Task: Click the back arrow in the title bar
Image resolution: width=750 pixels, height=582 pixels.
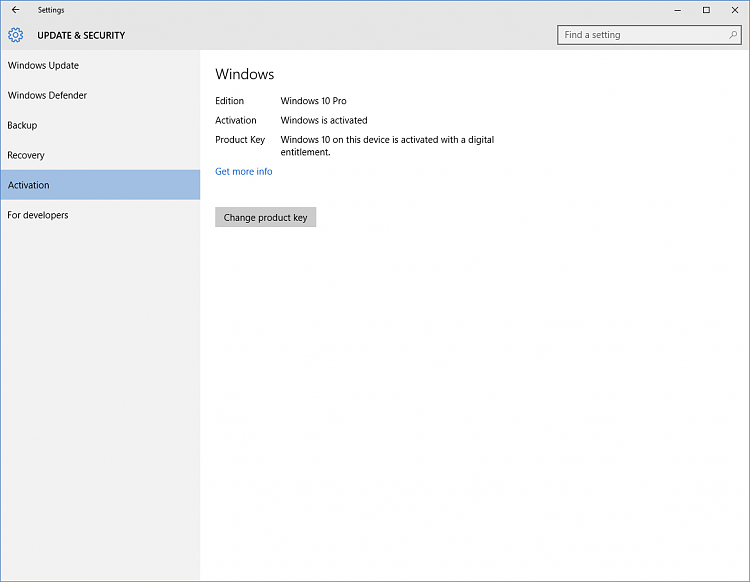Action: [15, 10]
